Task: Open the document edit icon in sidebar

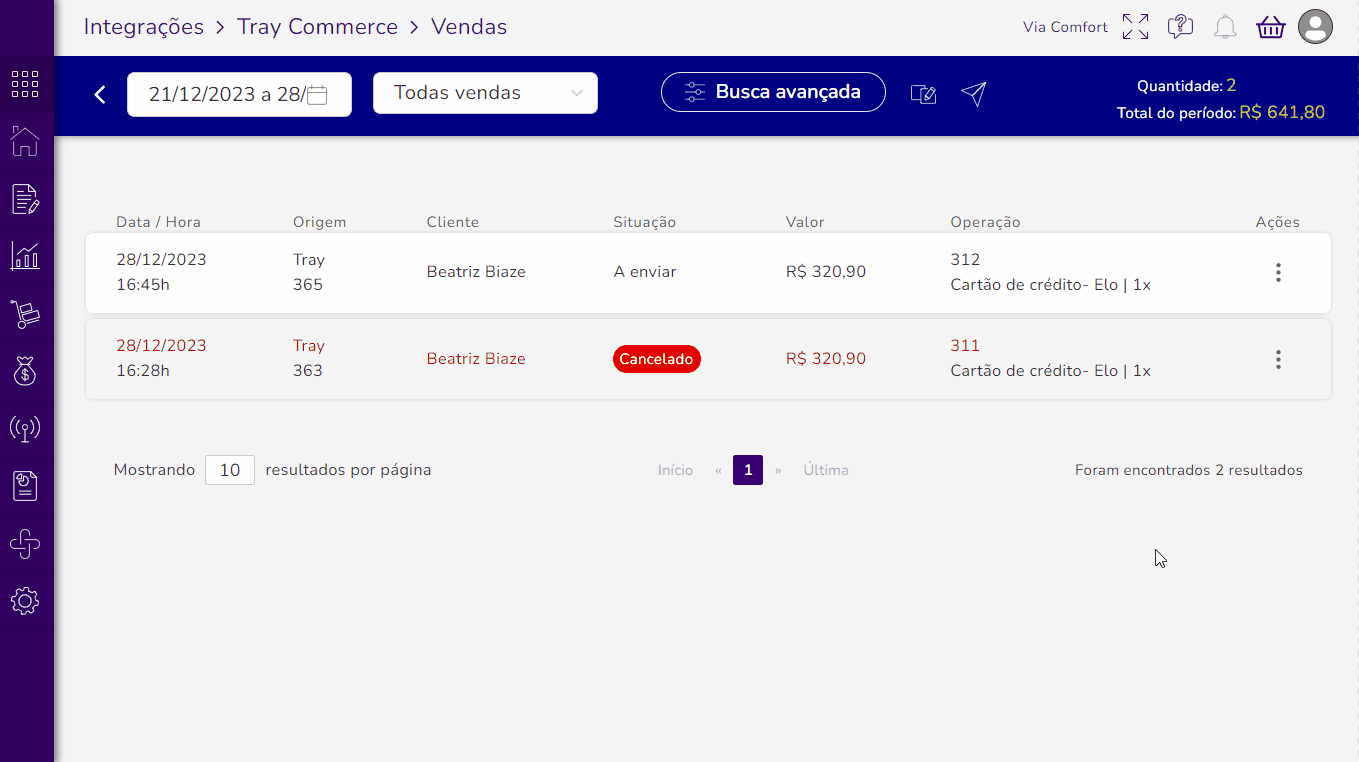Action: pos(25,199)
